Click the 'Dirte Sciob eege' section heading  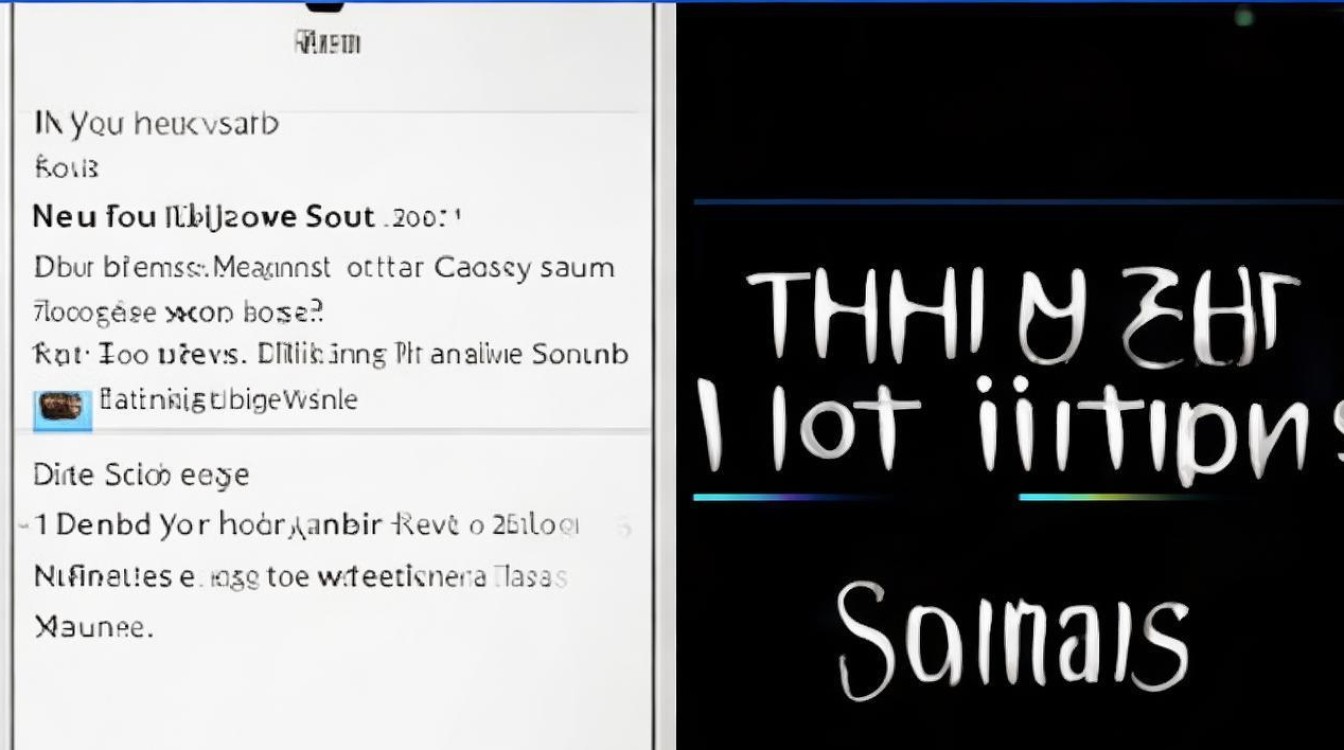[141, 474]
